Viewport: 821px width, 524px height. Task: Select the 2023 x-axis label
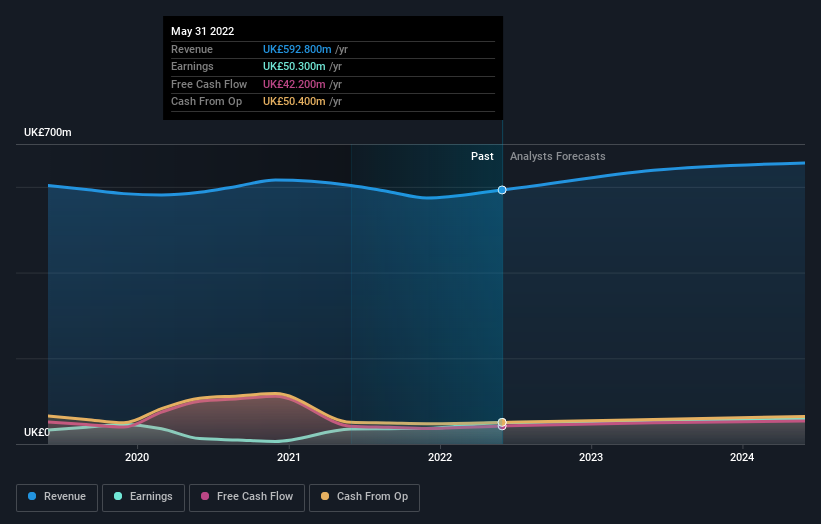[x=591, y=457]
